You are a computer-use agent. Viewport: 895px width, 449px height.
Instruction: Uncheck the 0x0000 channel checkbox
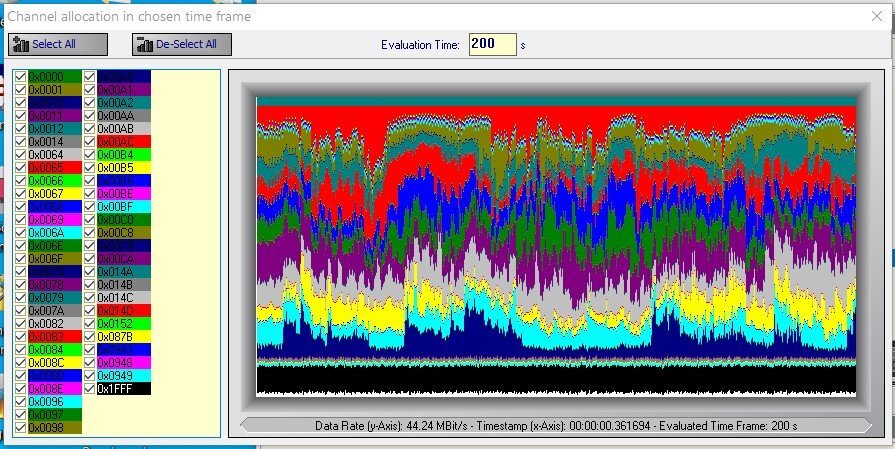21,77
